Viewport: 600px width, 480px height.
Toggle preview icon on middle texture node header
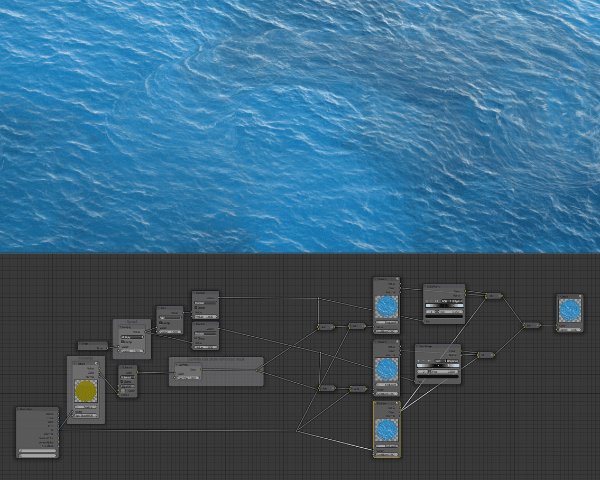[397, 342]
